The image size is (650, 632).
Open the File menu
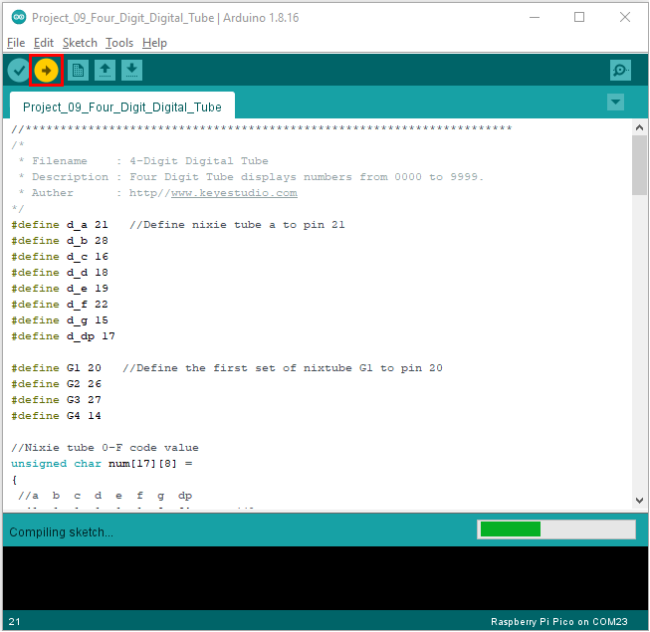16,43
